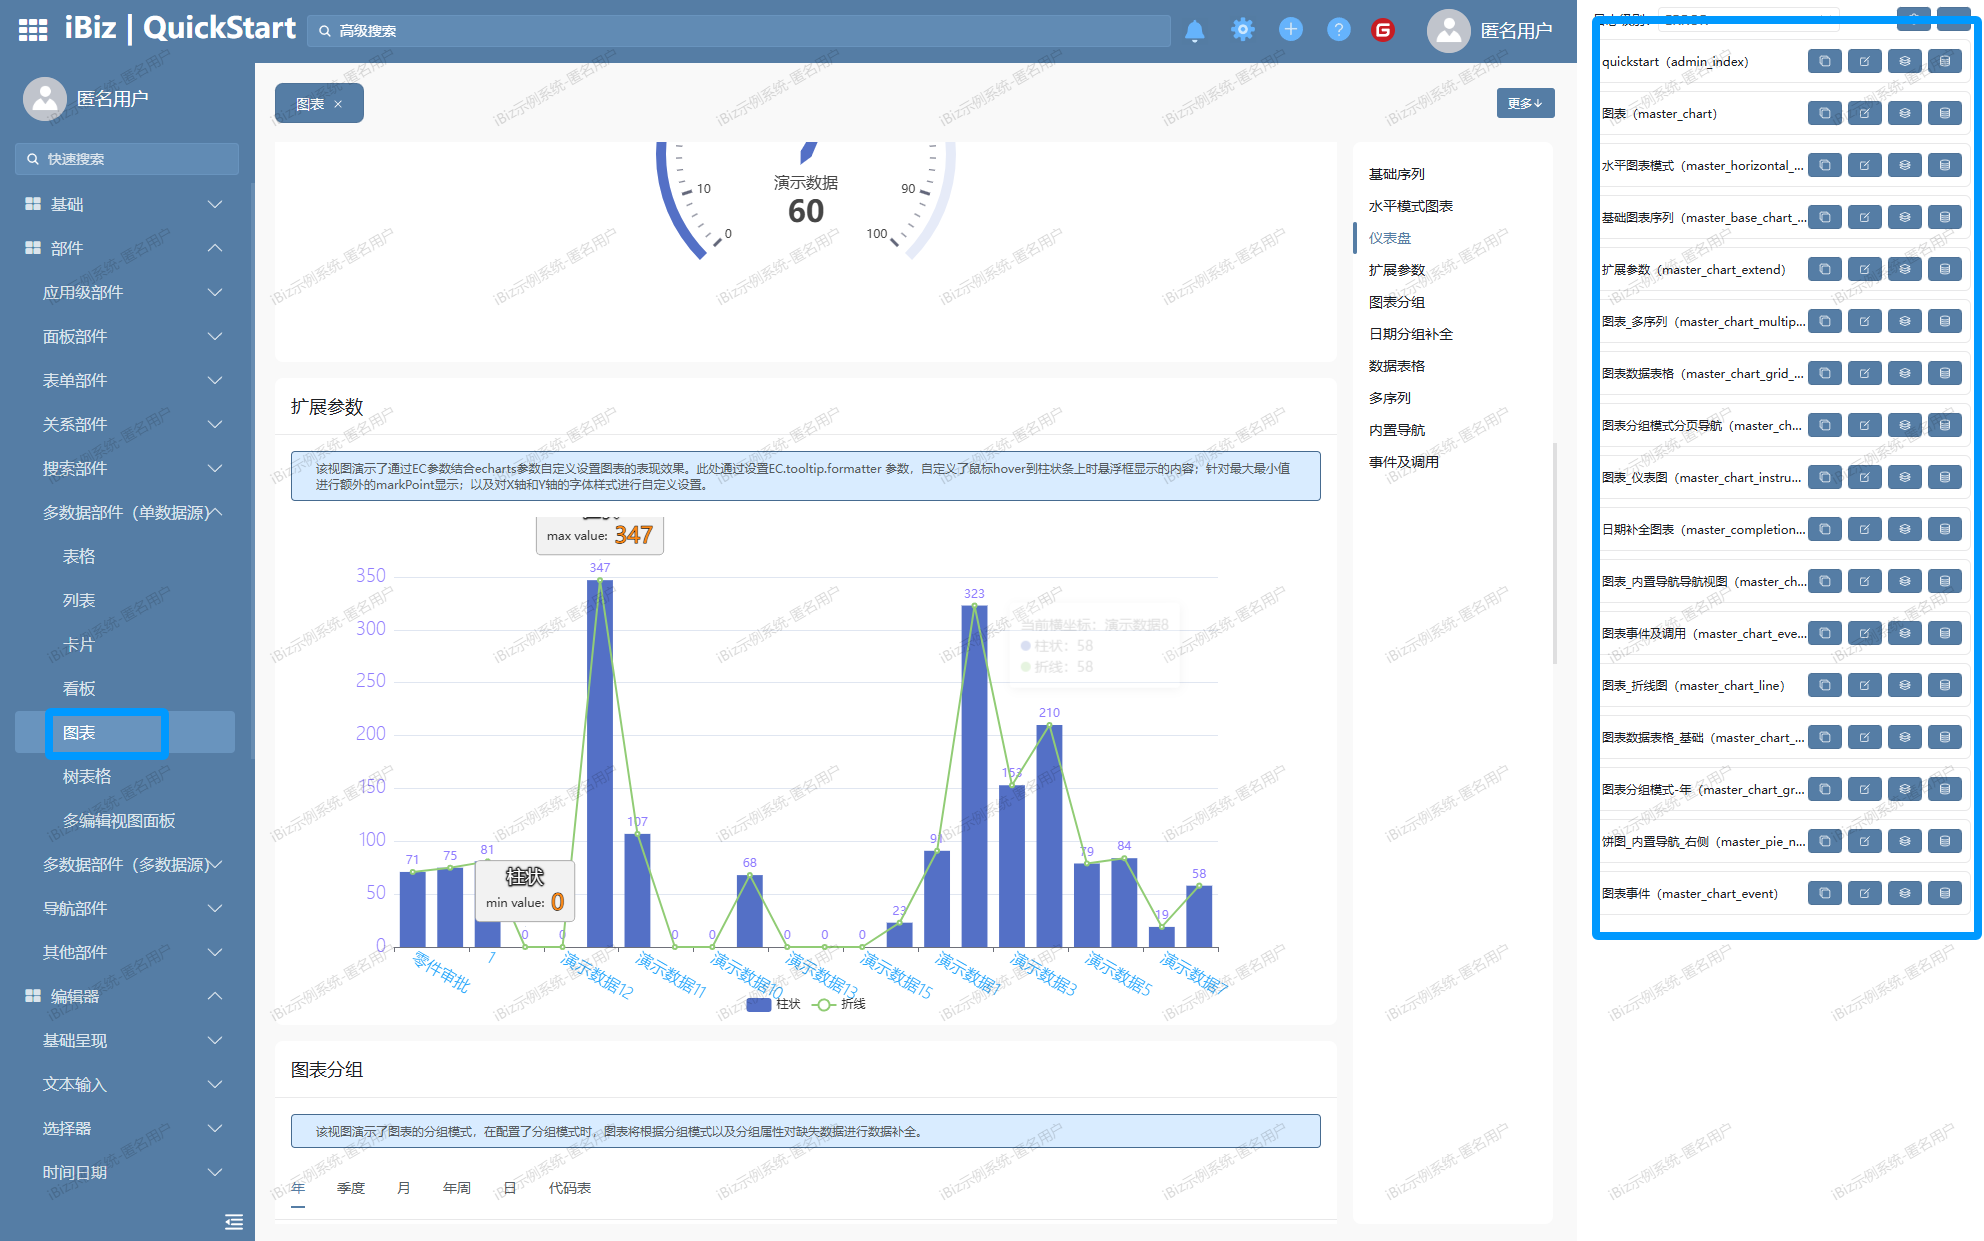The width and height of the screenshot is (1984, 1241).
Task: Click copy icon for quickstart (admin_index)
Action: (1824, 62)
